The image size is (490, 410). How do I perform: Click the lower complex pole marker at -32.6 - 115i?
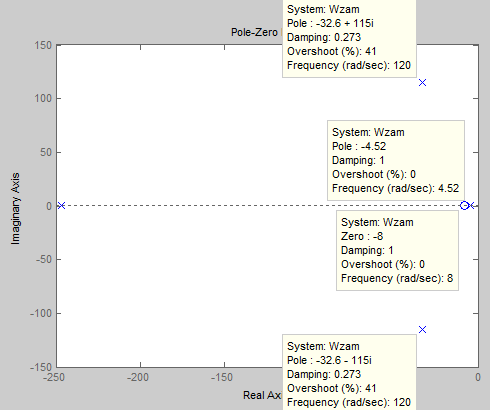(422, 329)
